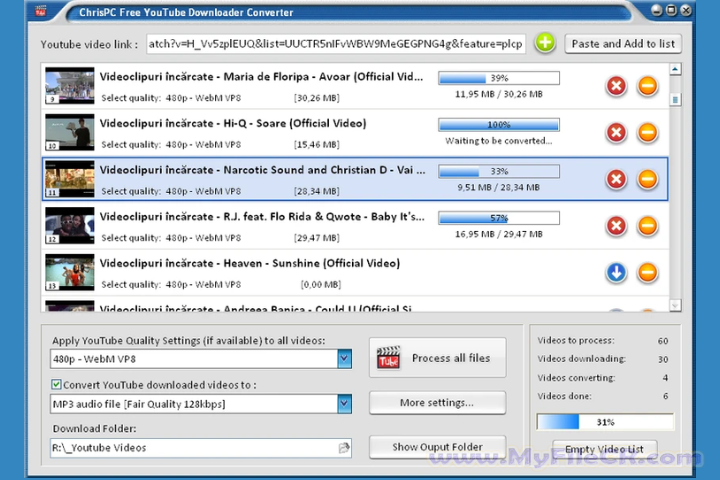Select thumbnail number 10 Hi-Q Soare

pyautogui.click(x=70, y=132)
